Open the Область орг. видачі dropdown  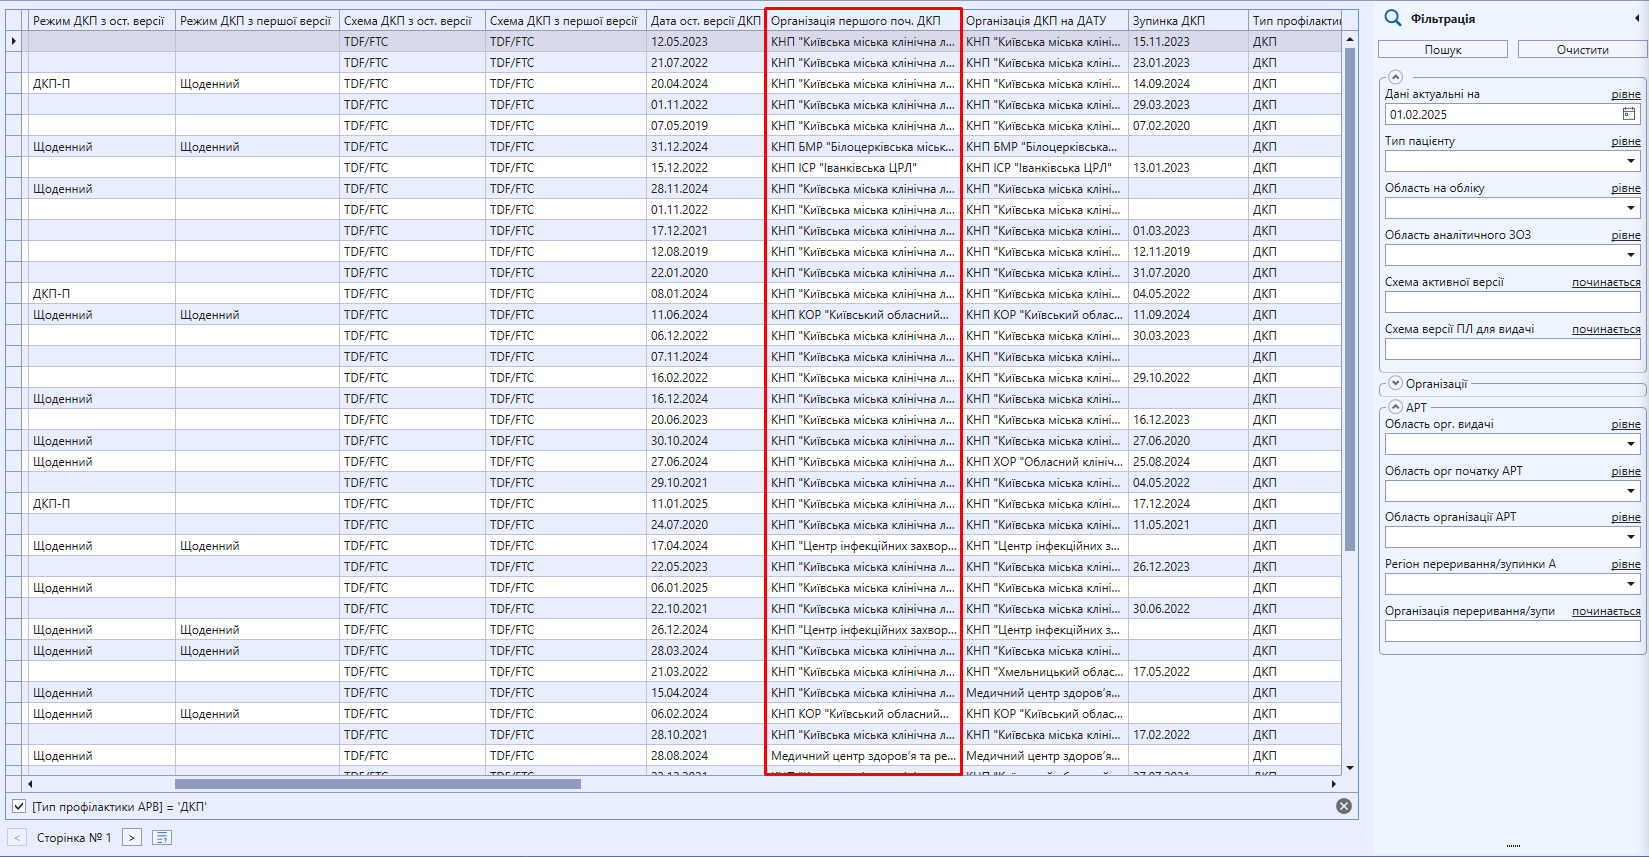1631,444
